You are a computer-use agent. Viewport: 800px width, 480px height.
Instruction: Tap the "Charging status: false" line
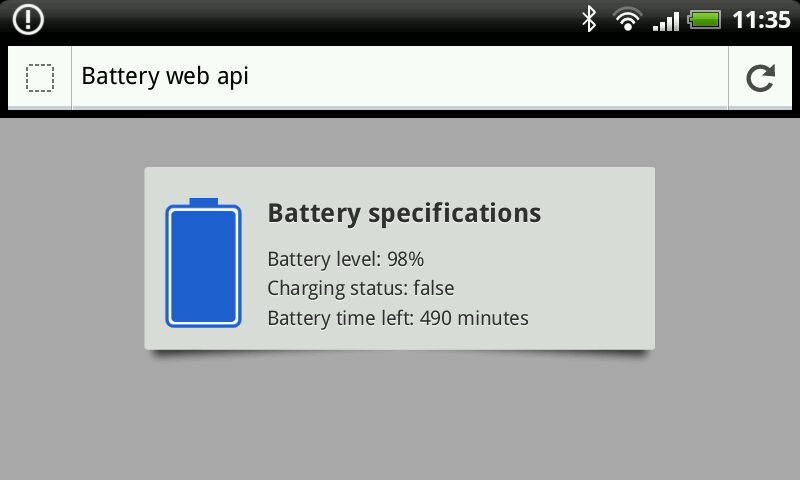[361, 288]
